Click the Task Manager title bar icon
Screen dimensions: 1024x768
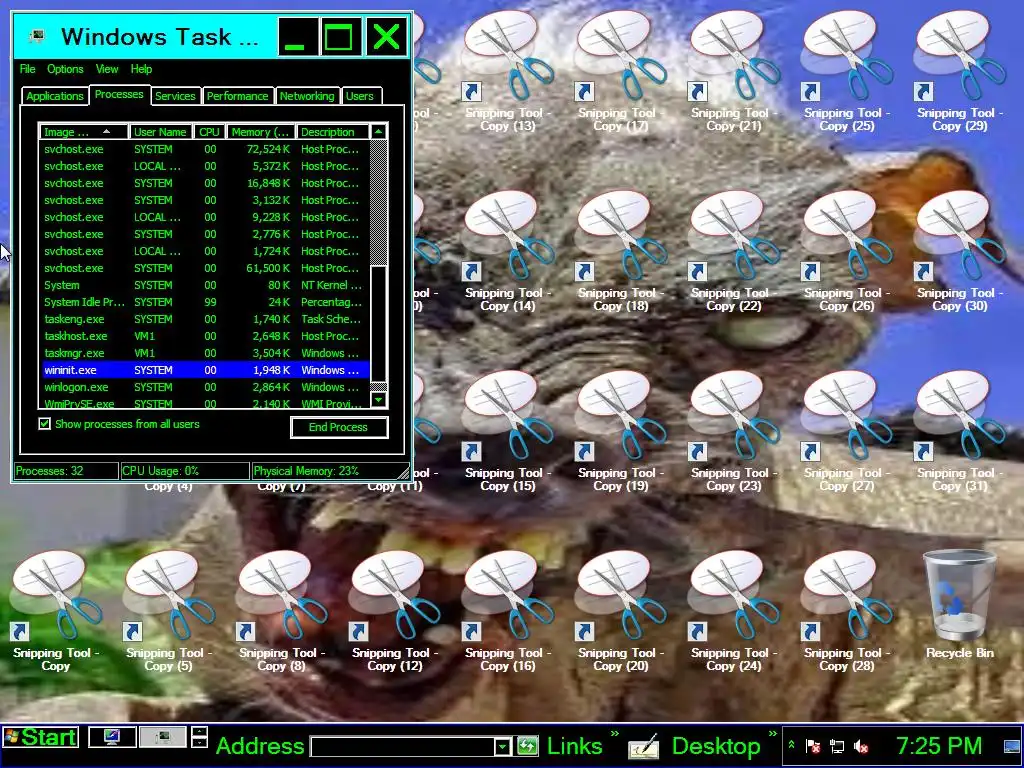tap(37, 37)
